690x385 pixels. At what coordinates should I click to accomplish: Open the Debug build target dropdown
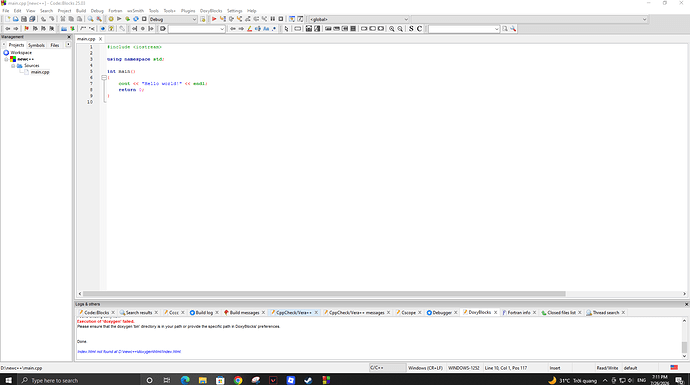tap(173, 19)
